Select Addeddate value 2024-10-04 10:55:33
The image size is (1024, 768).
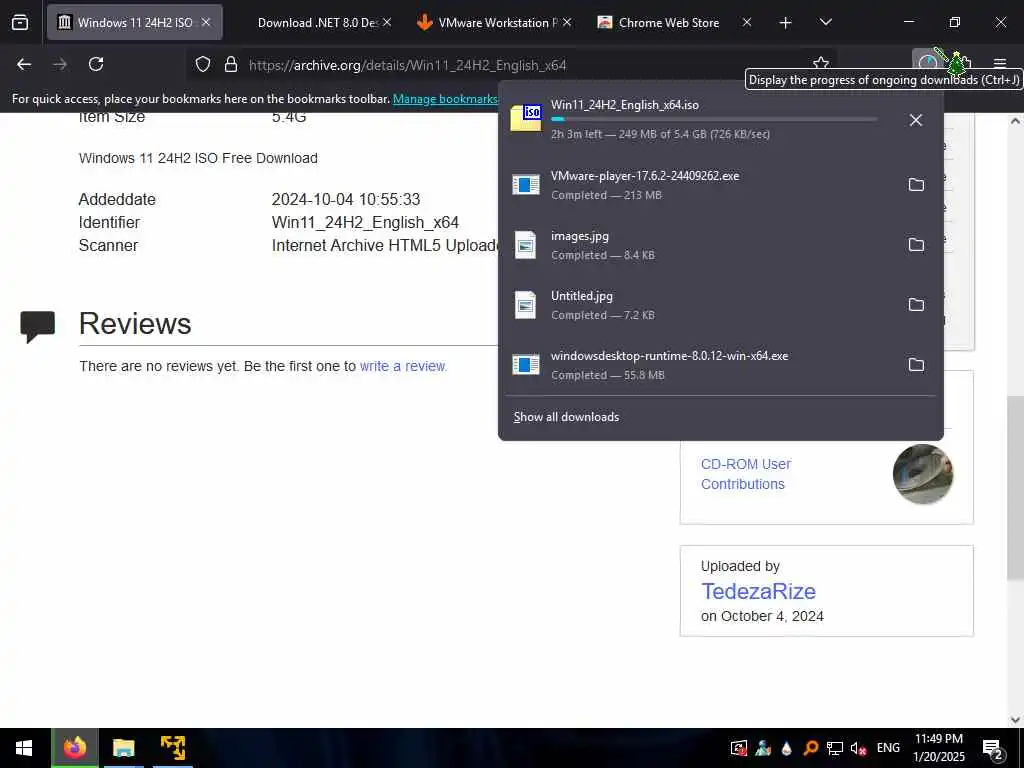(x=345, y=199)
